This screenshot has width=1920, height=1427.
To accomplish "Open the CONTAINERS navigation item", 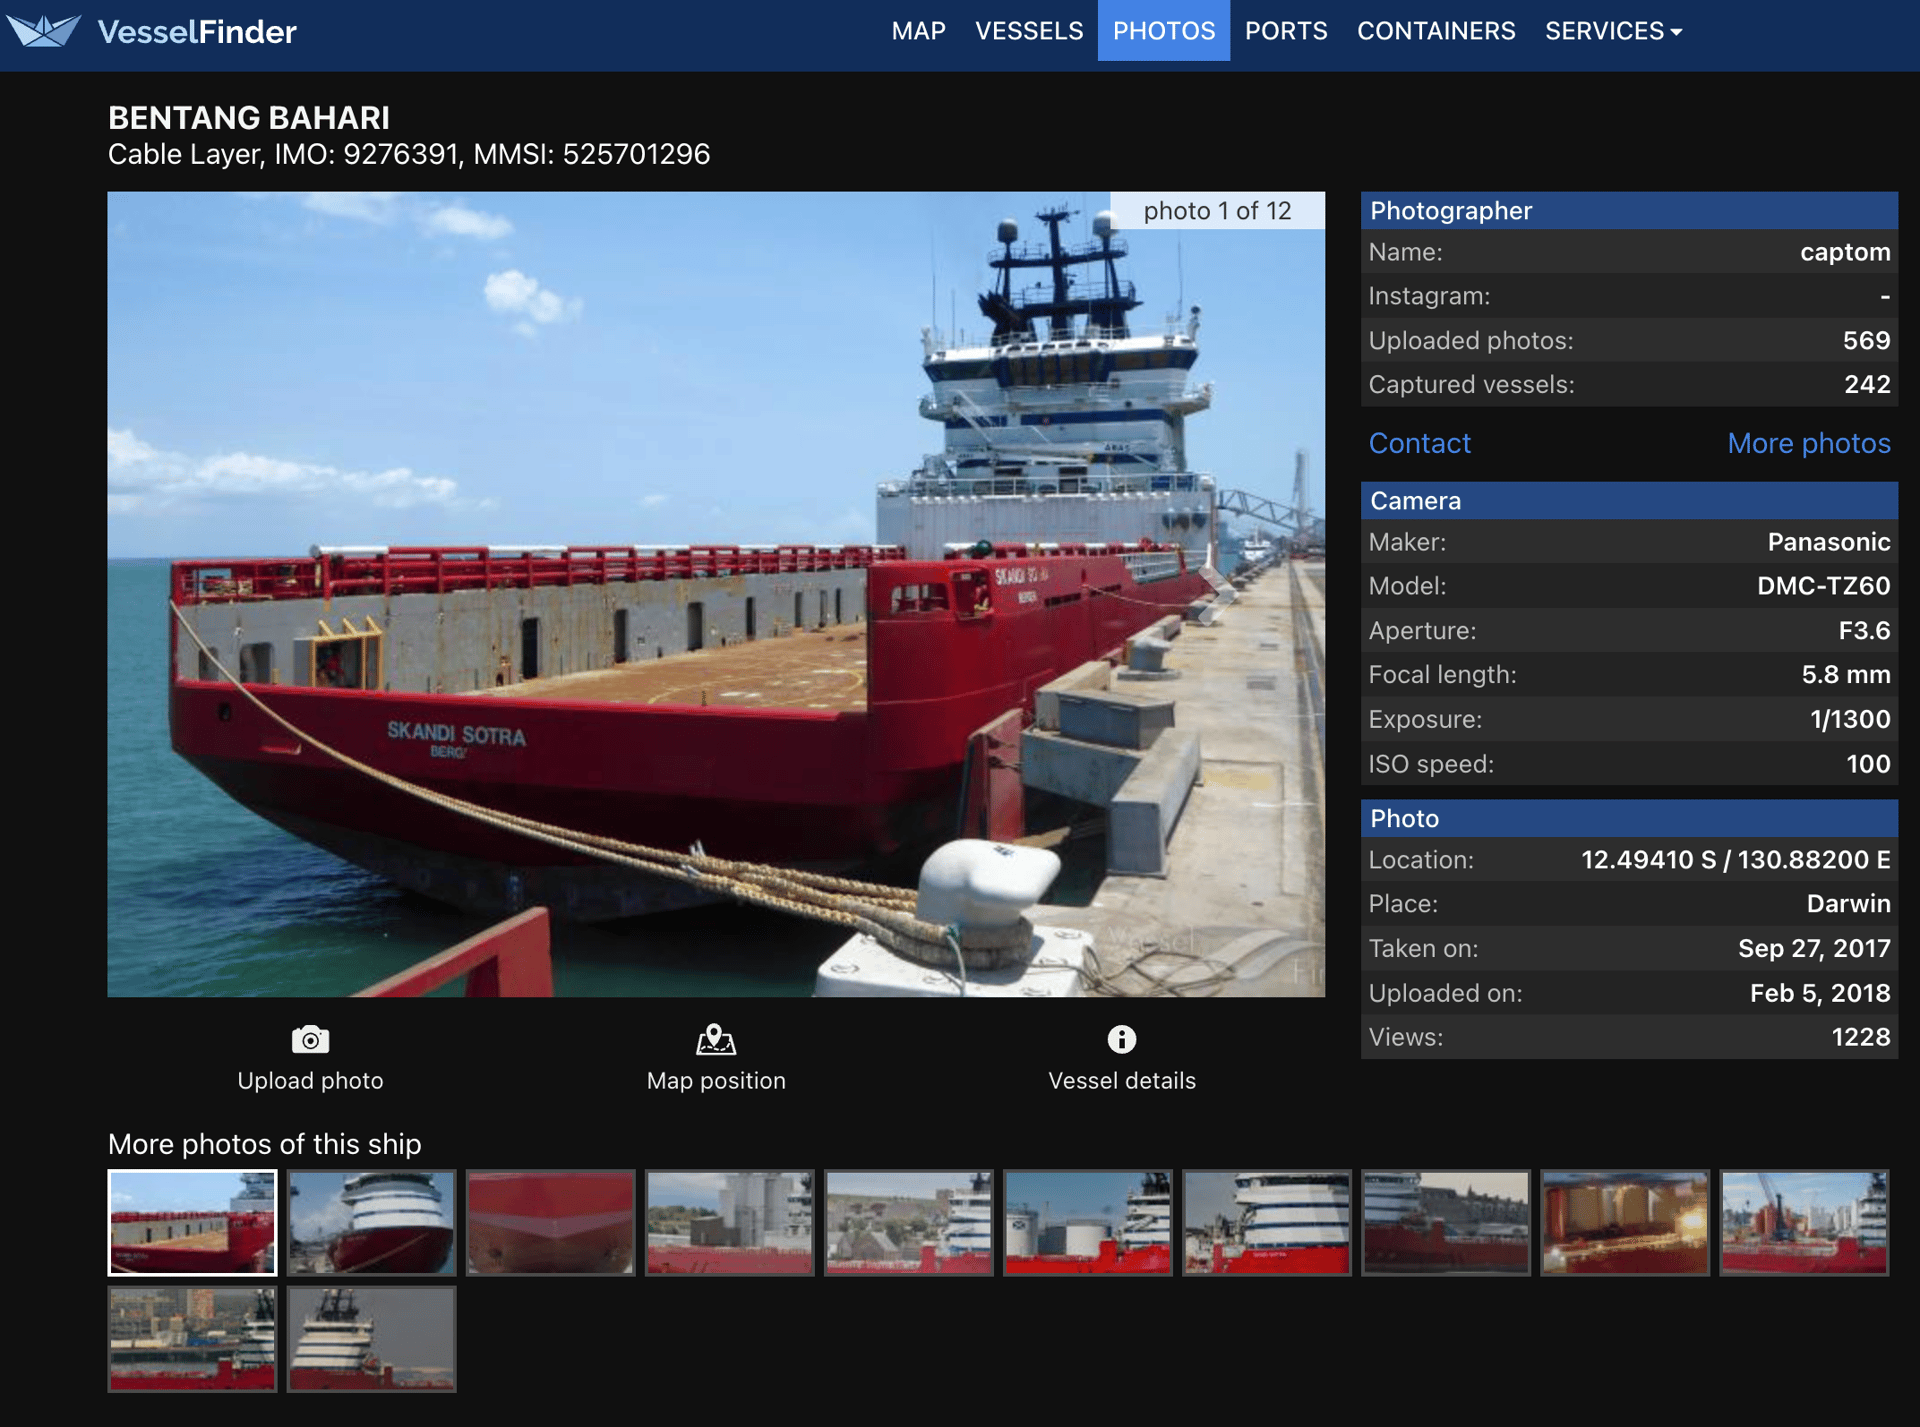I will tap(1436, 31).
